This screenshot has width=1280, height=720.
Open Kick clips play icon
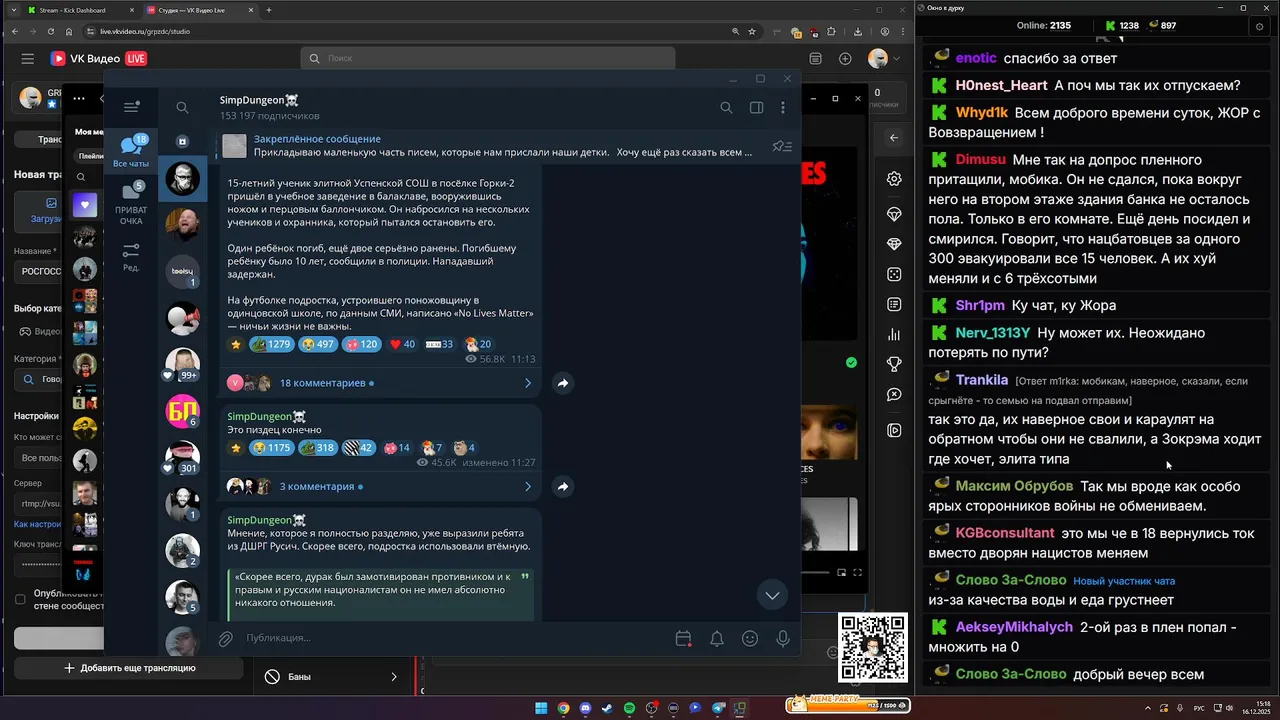point(894,430)
